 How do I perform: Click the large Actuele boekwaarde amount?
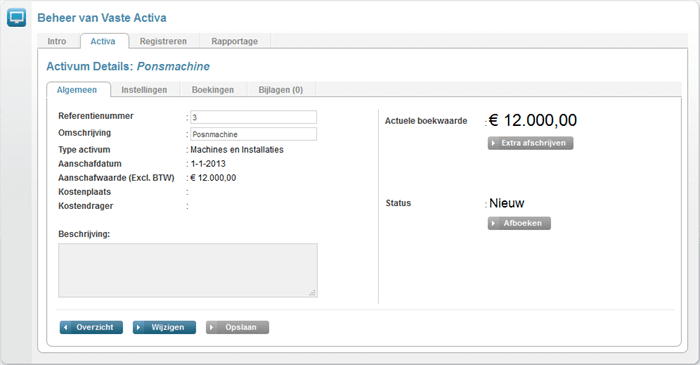point(533,120)
